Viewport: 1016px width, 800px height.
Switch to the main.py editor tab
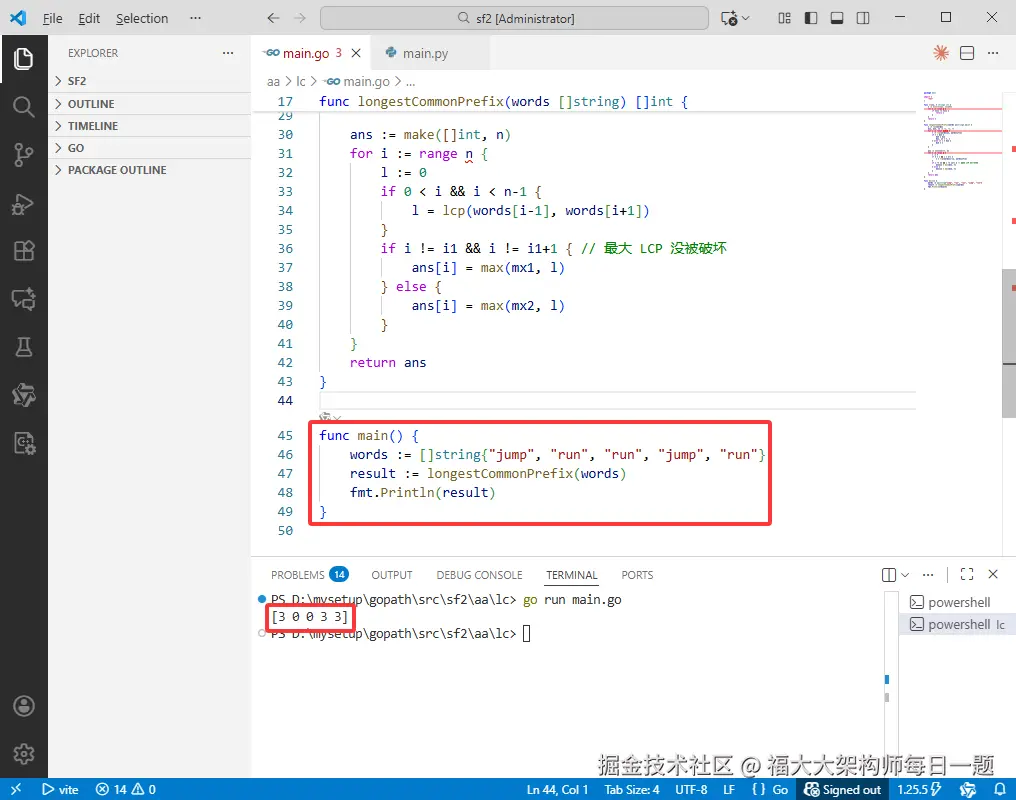tap(425, 53)
